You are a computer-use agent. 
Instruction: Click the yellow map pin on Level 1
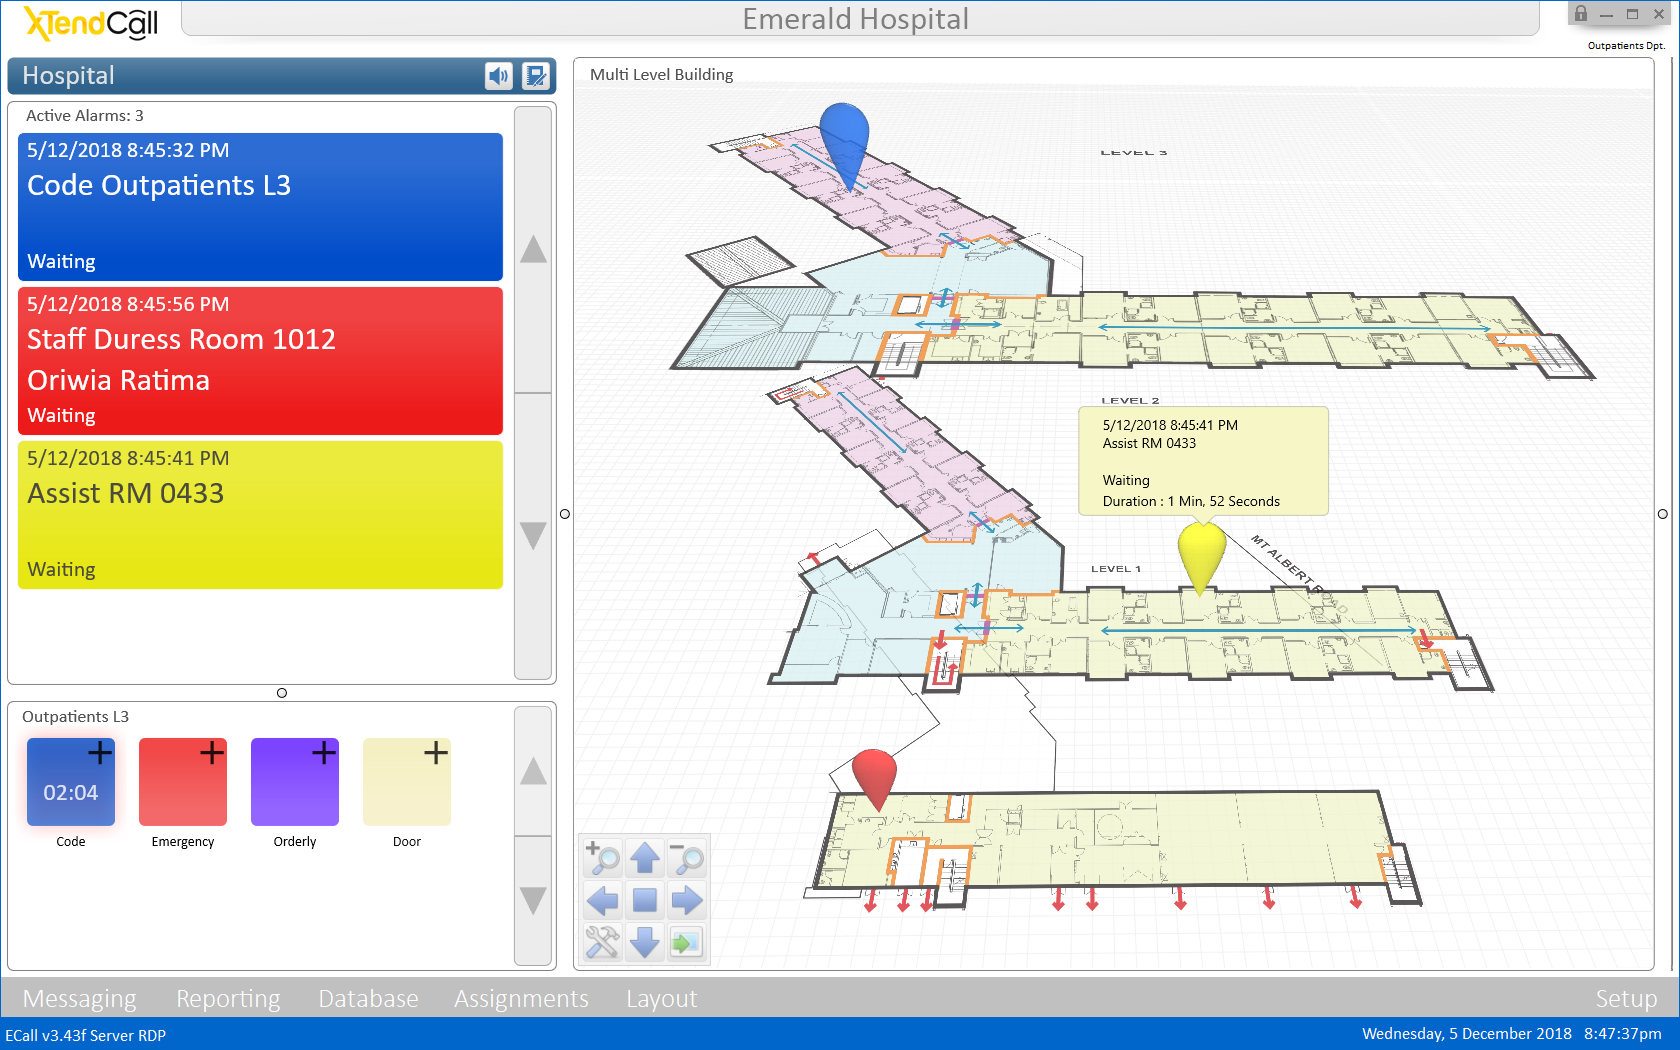(1201, 552)
